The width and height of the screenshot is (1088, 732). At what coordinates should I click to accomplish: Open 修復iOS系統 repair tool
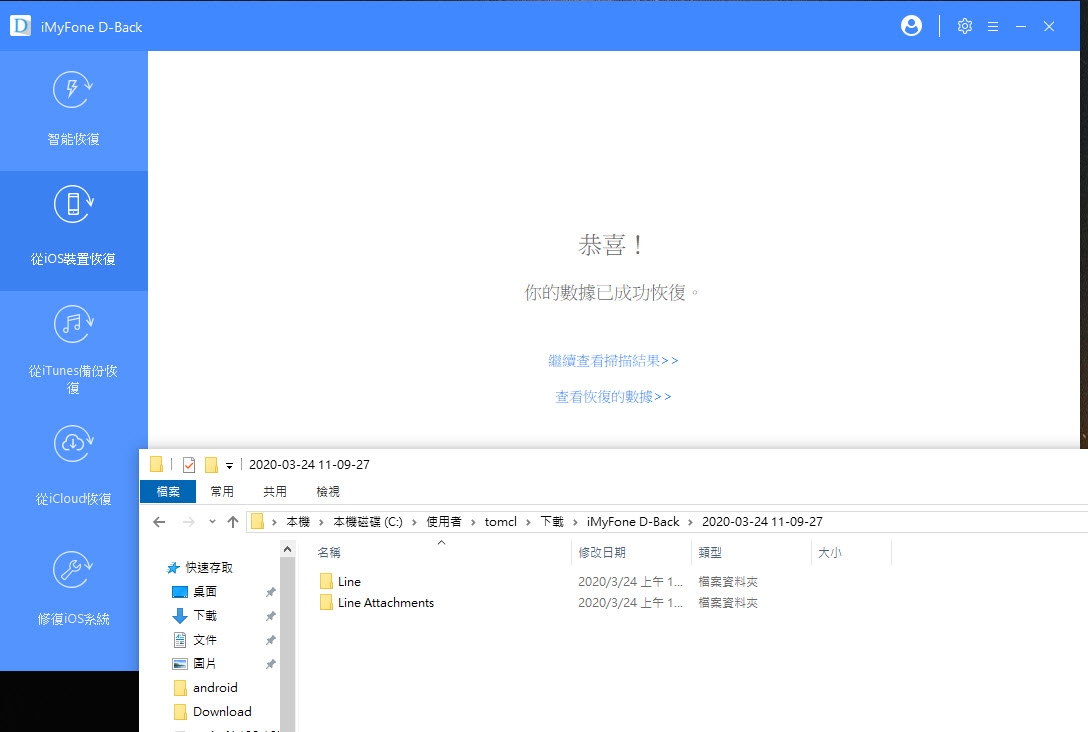(73, 590)
